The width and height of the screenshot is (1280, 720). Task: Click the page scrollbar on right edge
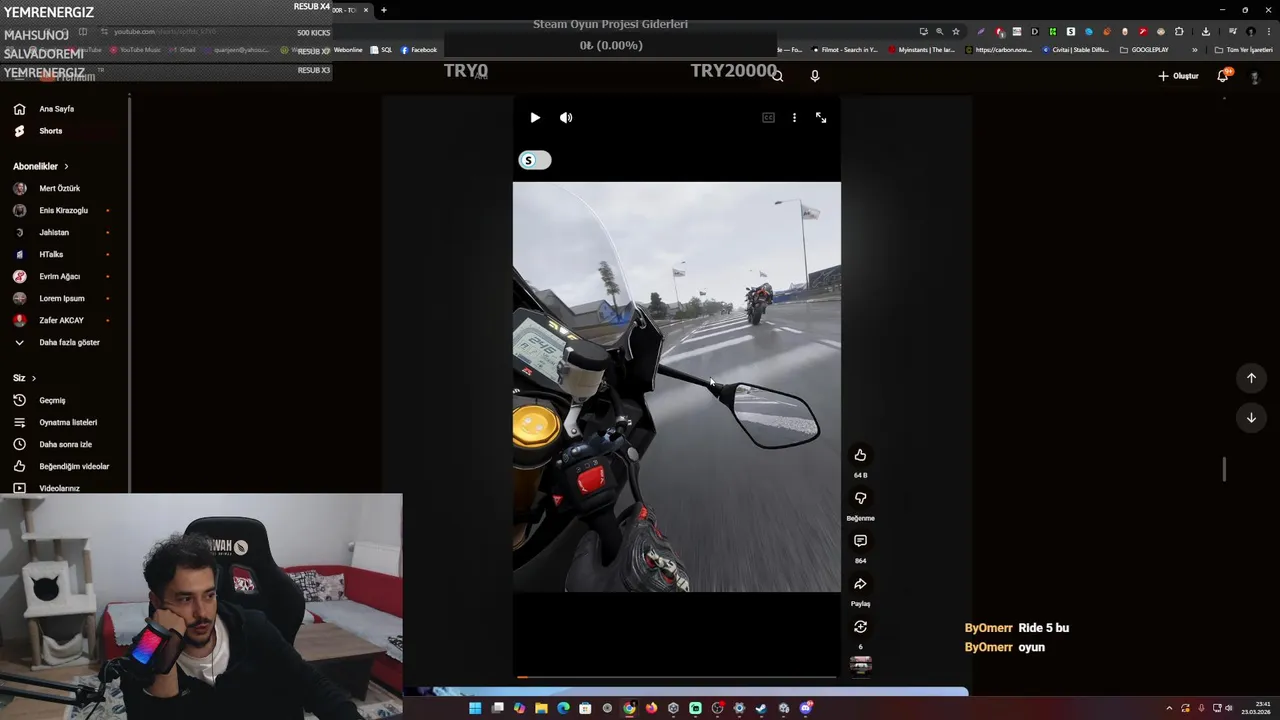pyautogui.click(x=1224, y=468)
